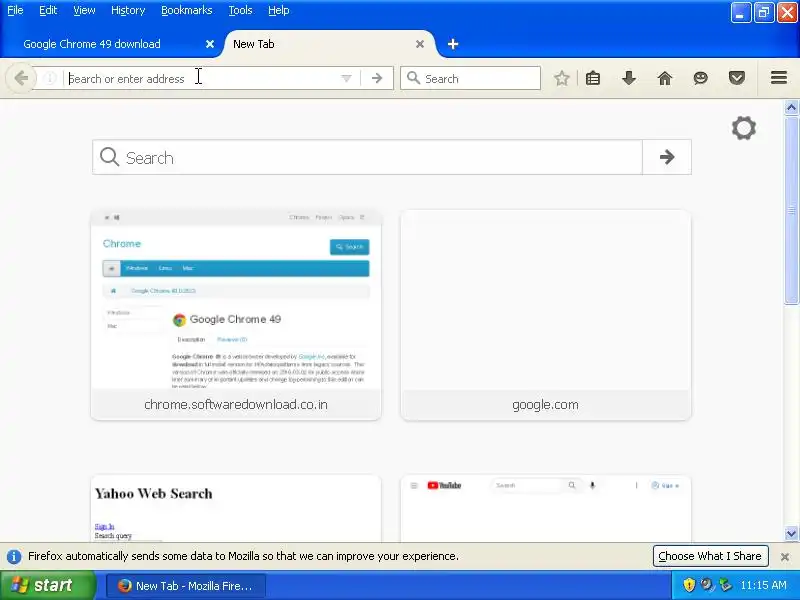This screenshot has height=600, width=800.
Task: Click the scrollbar up arrow
Action: pos(791,107)
